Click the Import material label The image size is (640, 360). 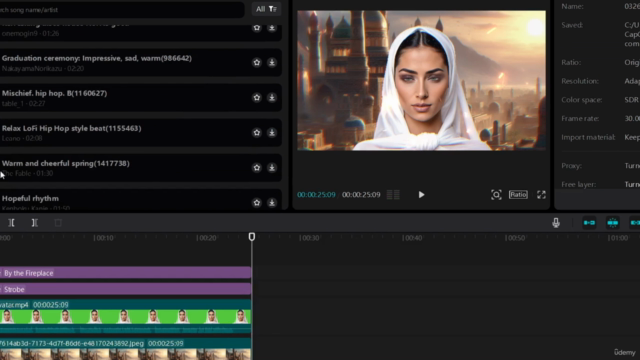[588, 138]
